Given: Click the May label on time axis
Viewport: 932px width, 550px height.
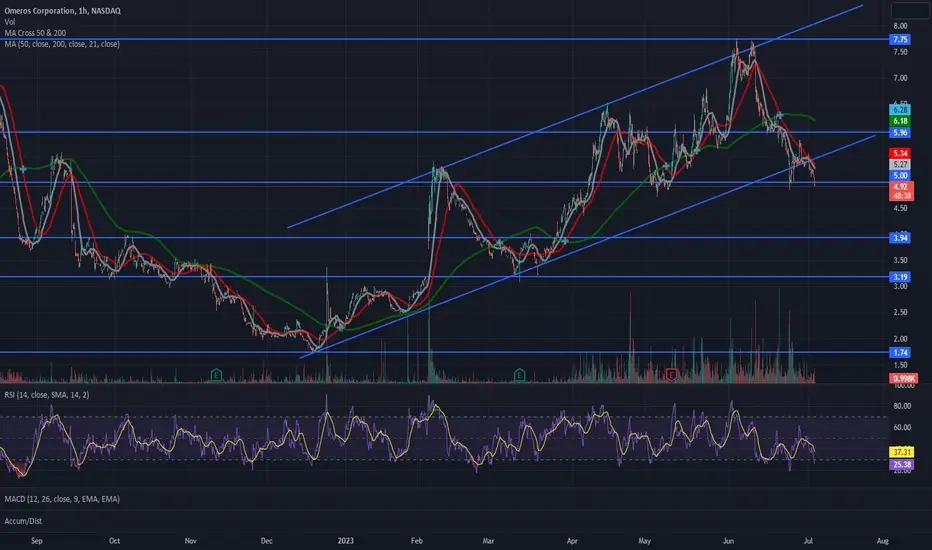Looking at the screenshot, I should point(644,541).
